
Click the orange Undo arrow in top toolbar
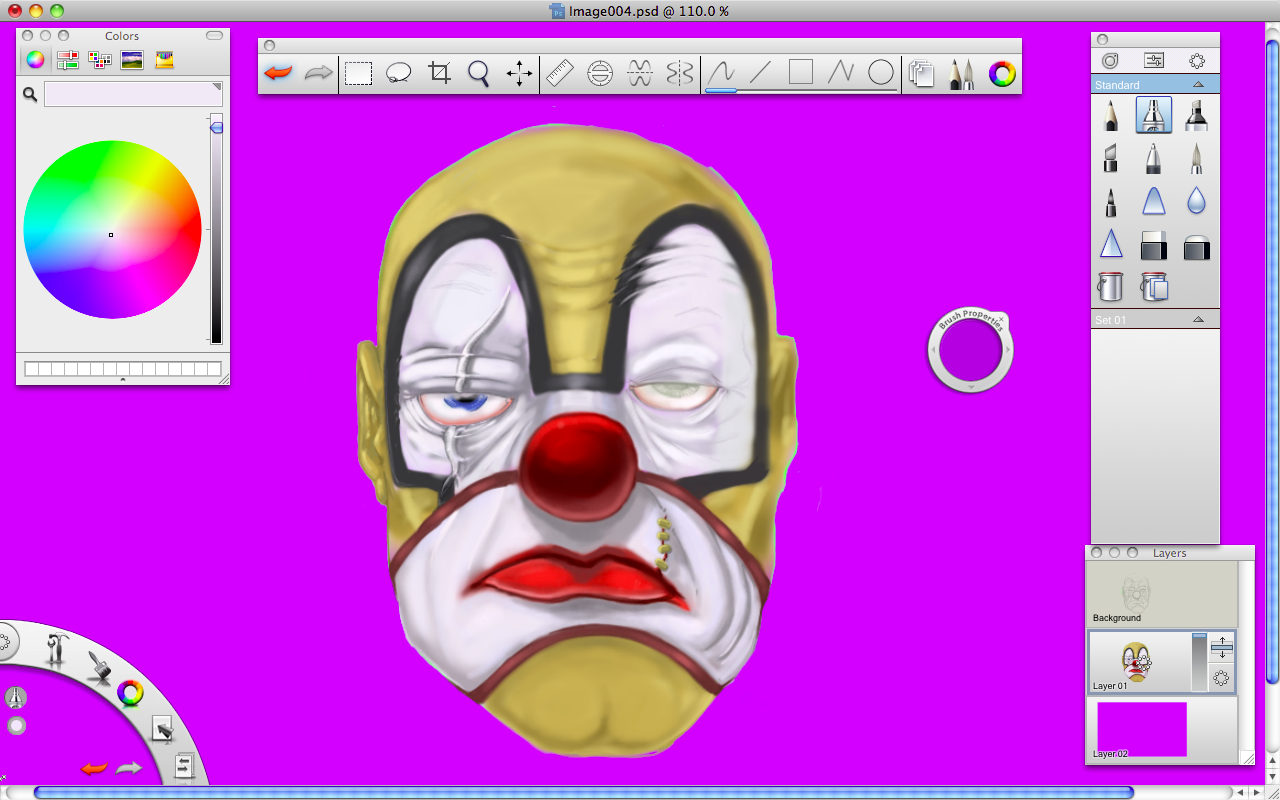point(278,73)
